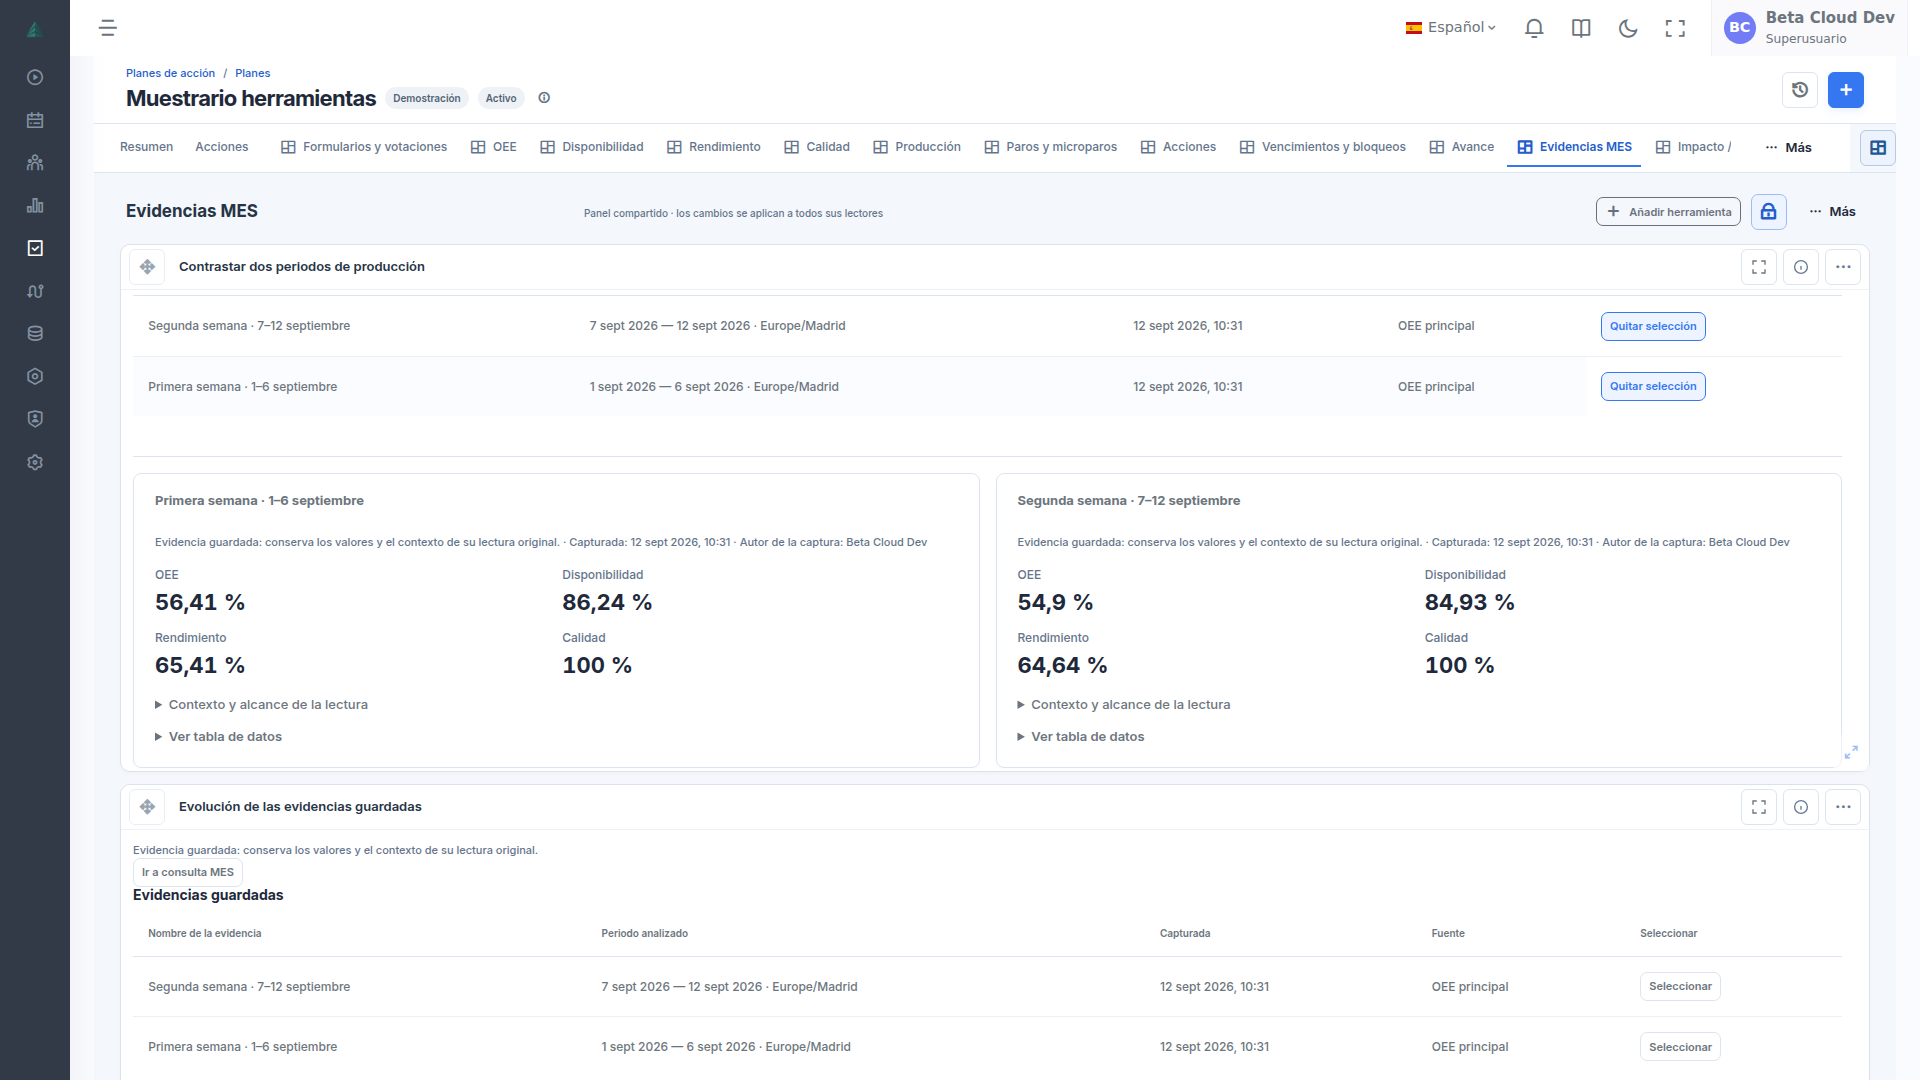Open plan history clock icon
Viewport: 1920px width, 1080px height.
tap(1800, 90)
